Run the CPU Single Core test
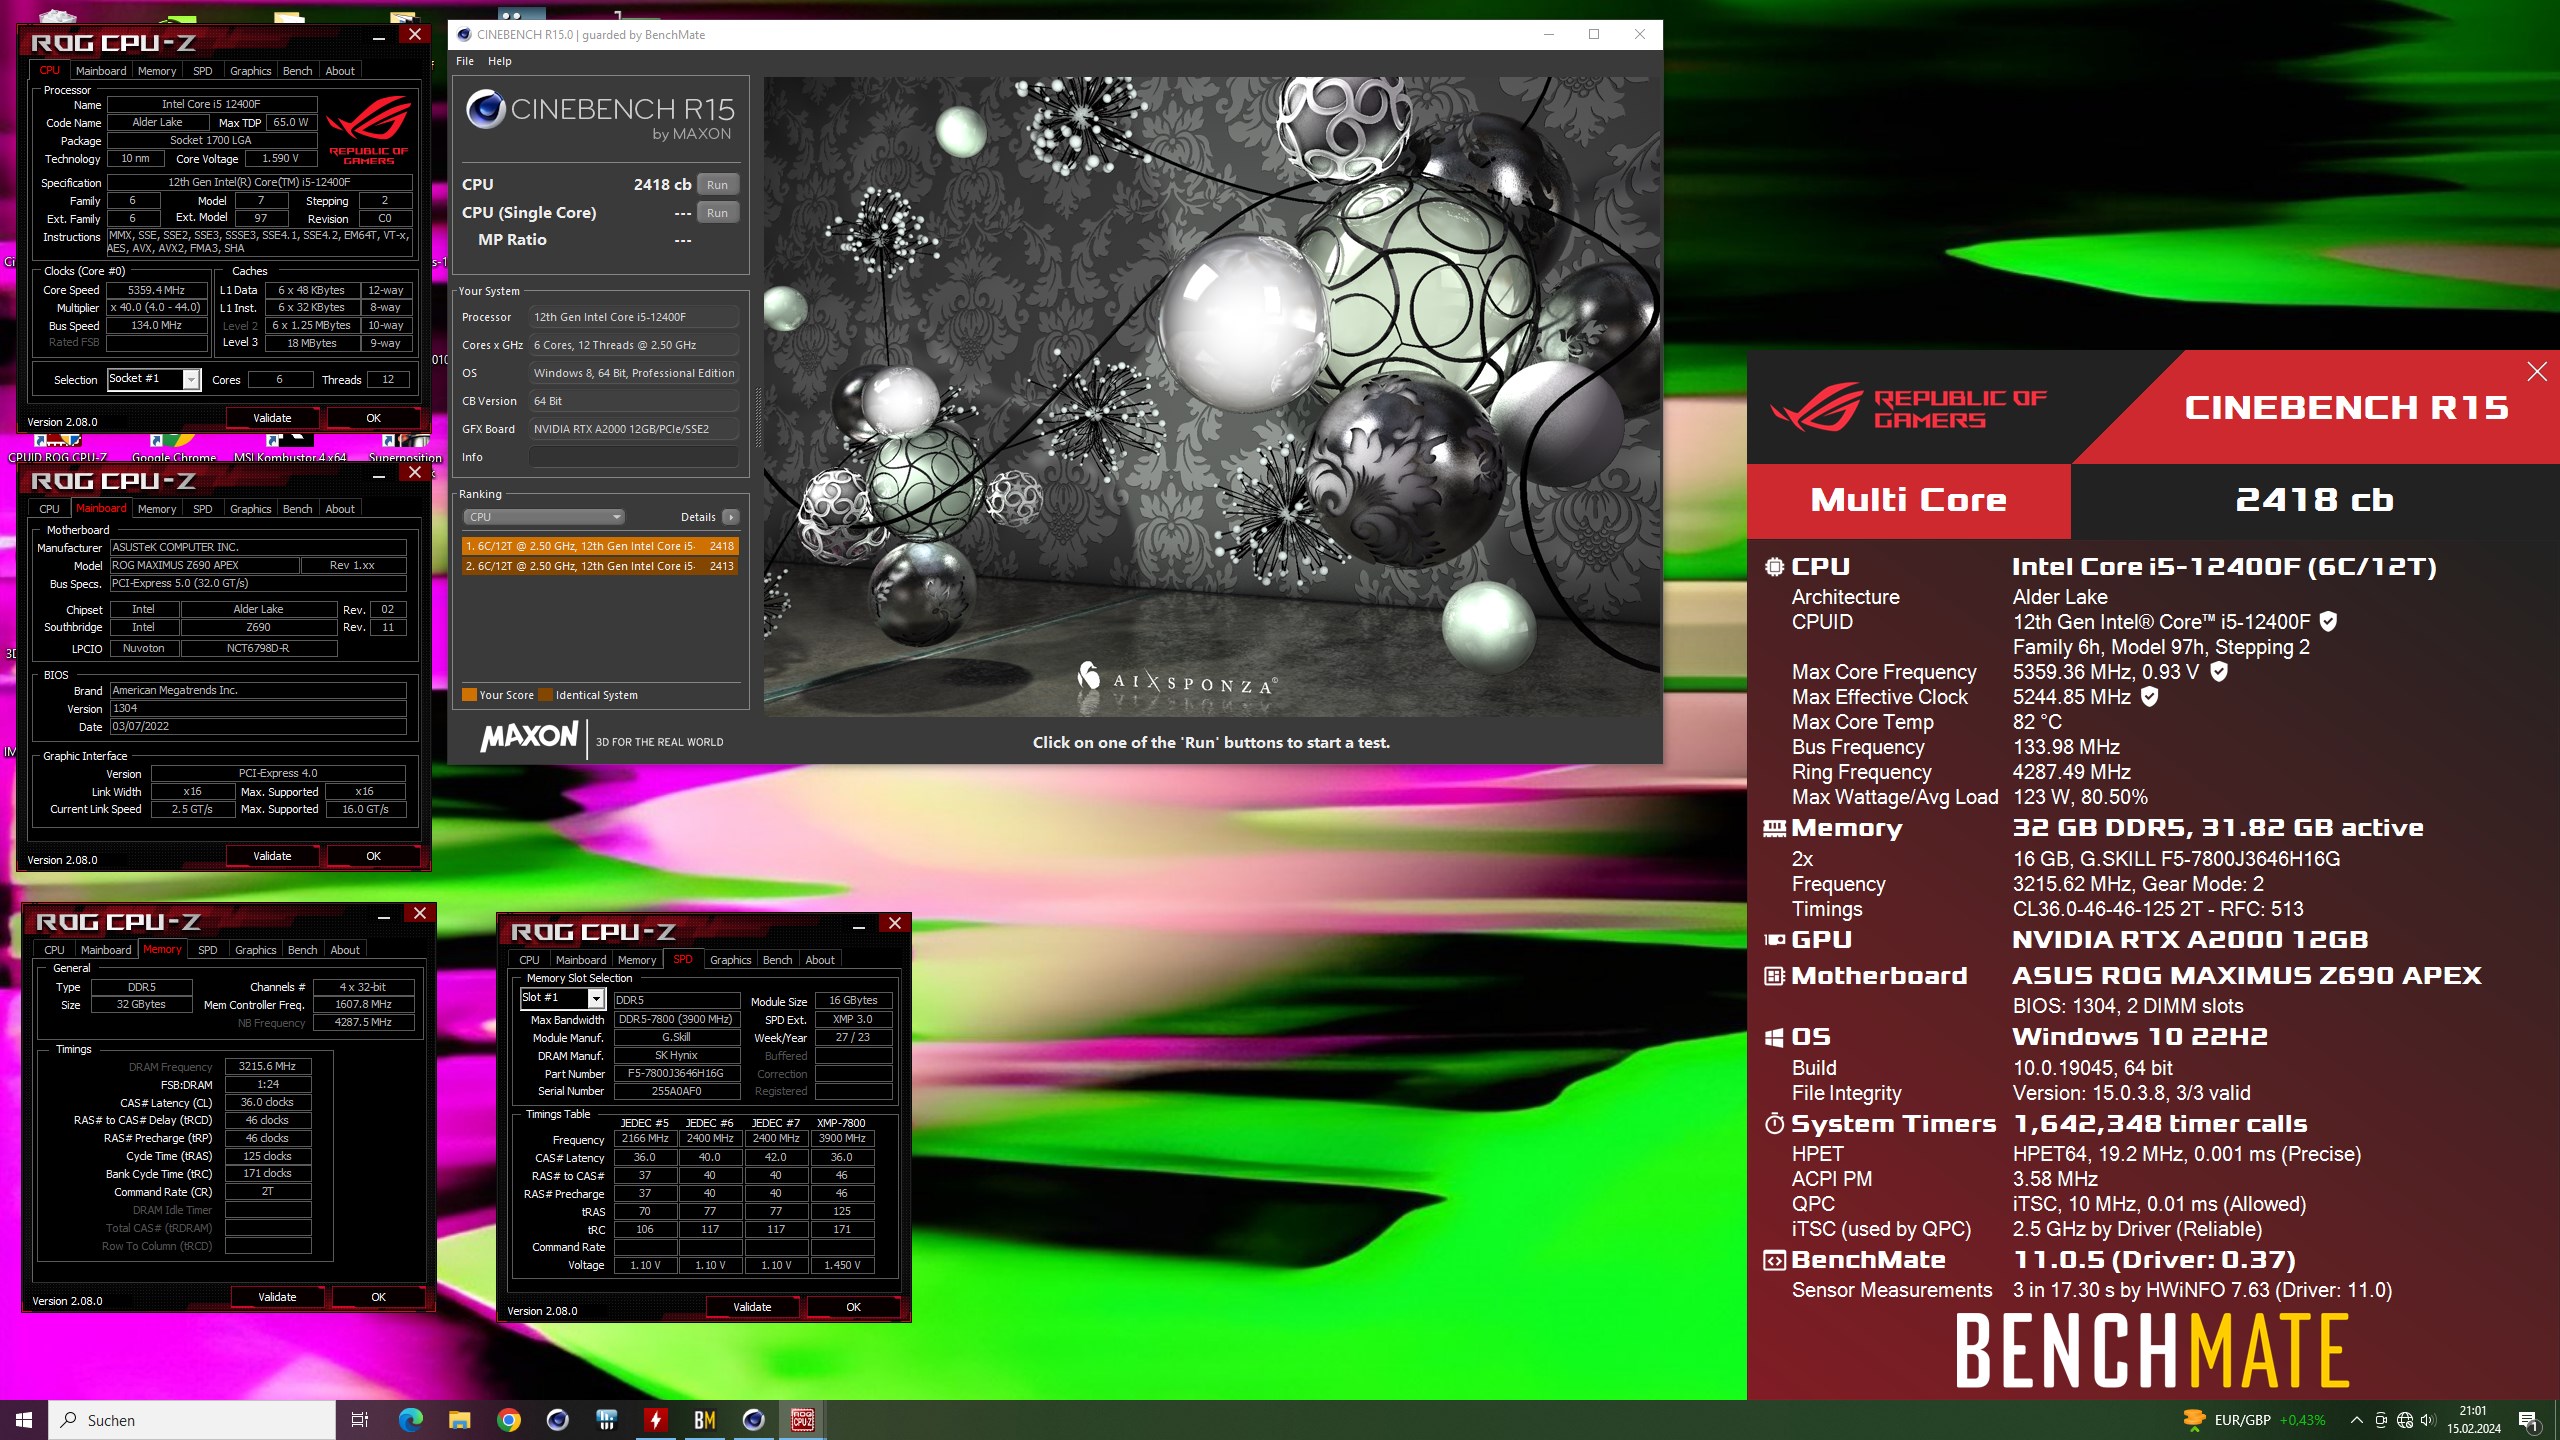The image size is (2560, 1440). click(x=717, y=213)
